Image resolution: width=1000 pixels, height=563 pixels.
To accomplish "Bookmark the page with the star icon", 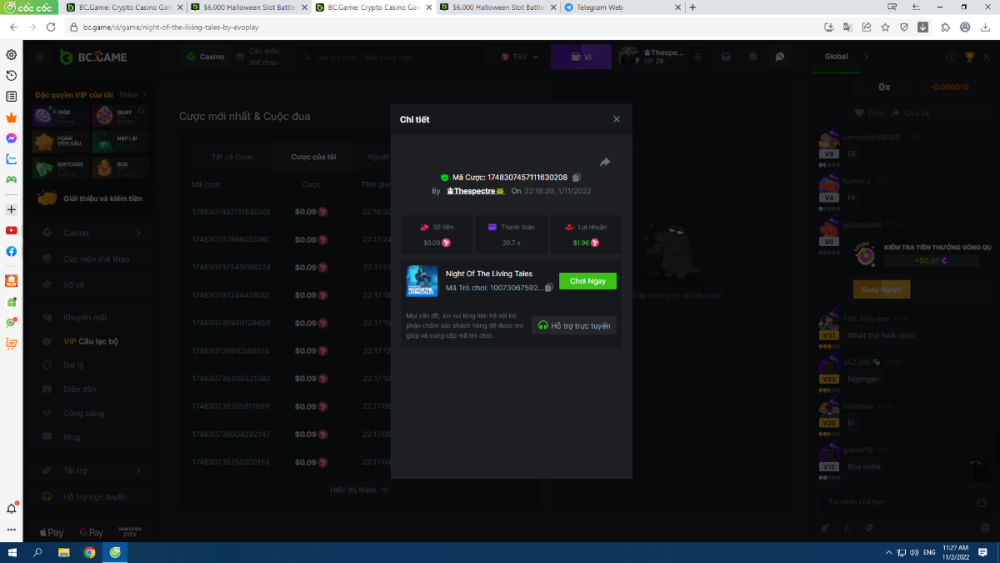I will point(885,27).
